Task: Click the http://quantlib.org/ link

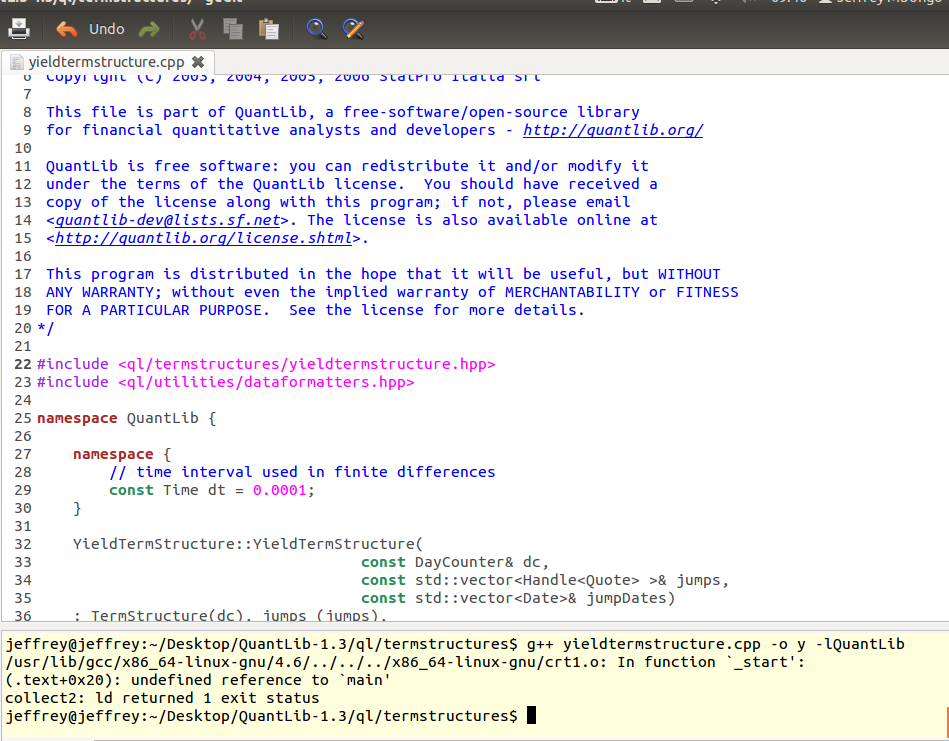Action: 613,130
